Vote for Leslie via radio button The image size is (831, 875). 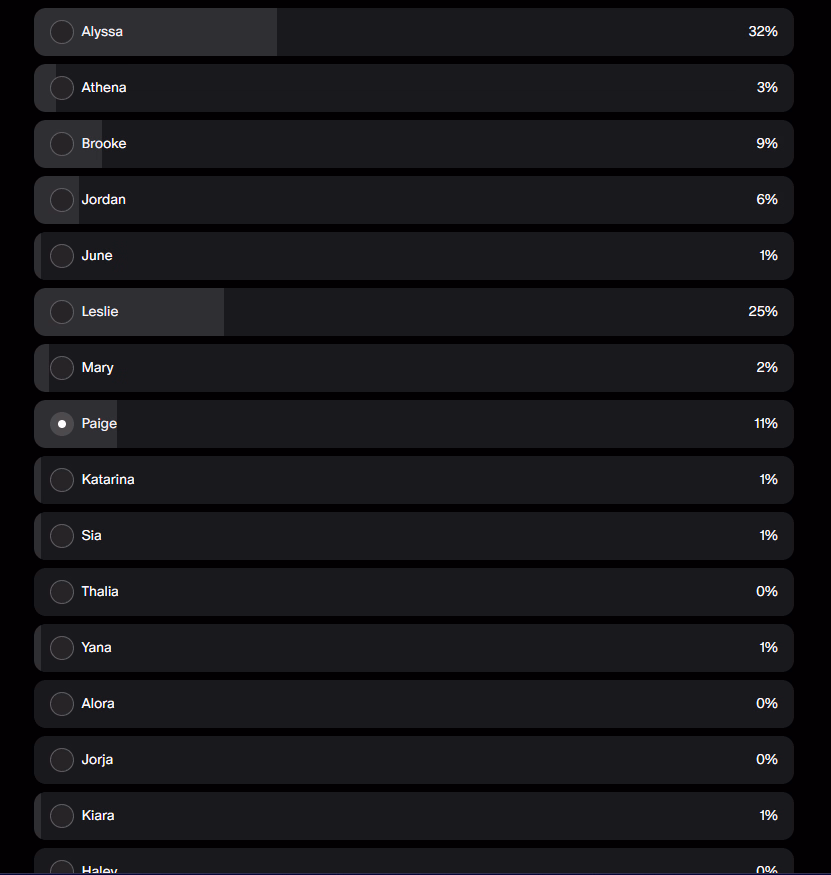62,312
